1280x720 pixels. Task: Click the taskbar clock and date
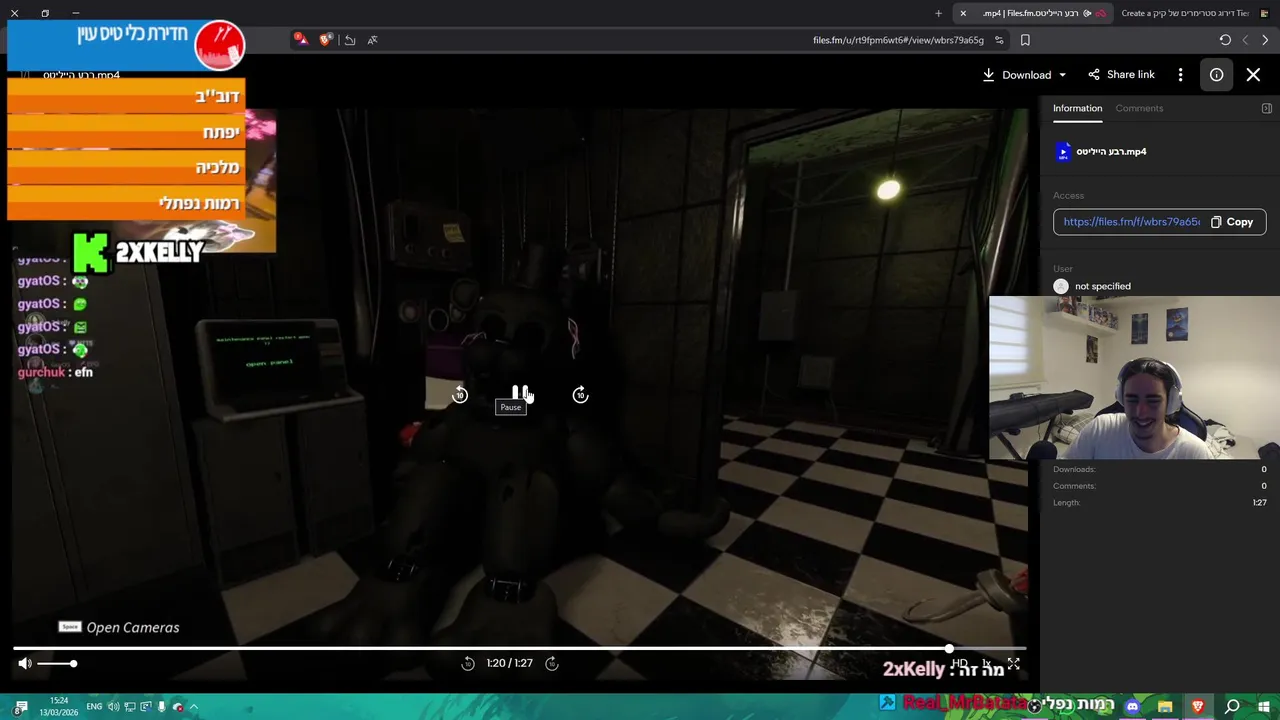pyautogui.click(x=59, y=707)
